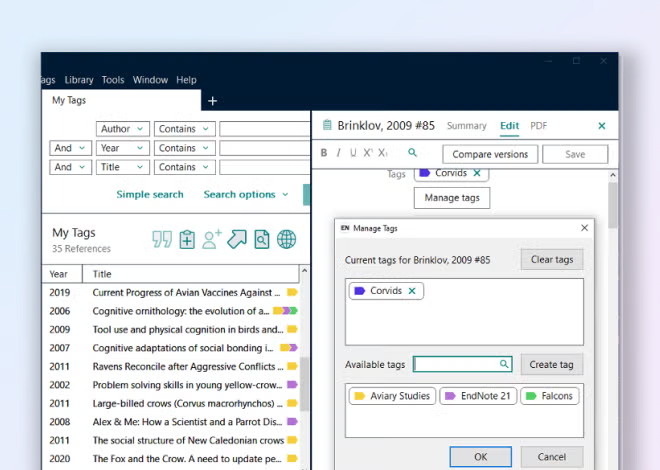Open the Library menu
This screenshot has height=470, width=660.
click(x=78, y=80)
